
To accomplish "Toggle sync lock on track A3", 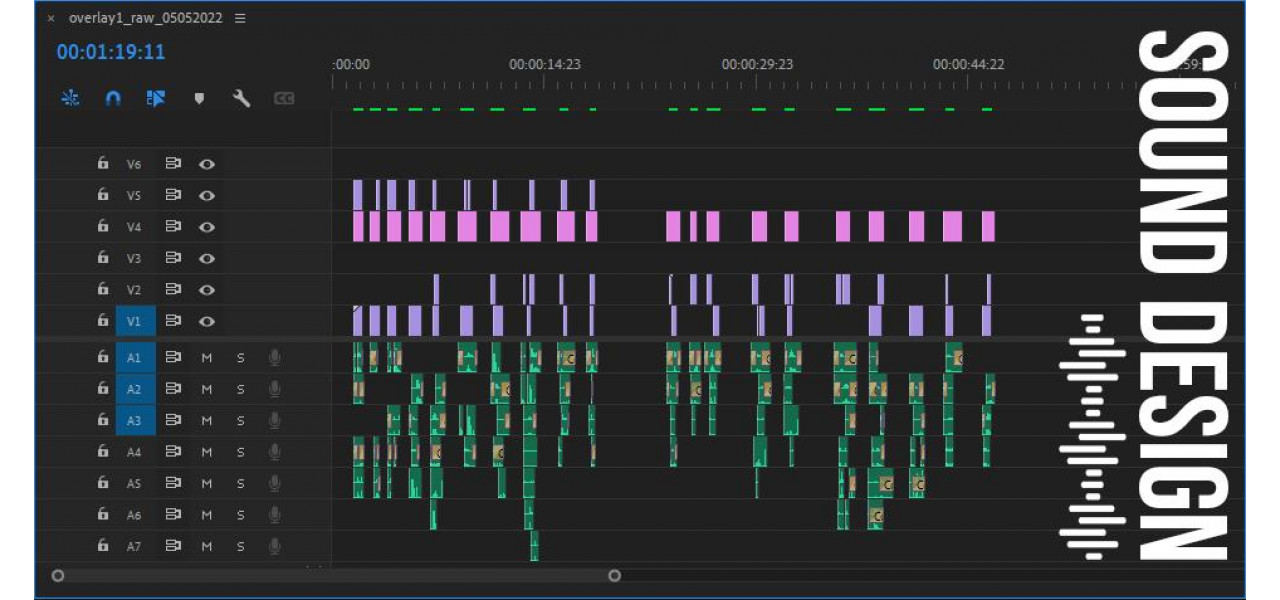I will [x=173, y=420].
